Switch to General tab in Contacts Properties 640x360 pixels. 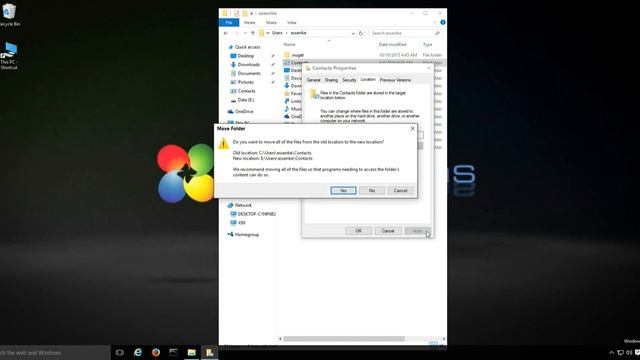click(x=313, y=80)
